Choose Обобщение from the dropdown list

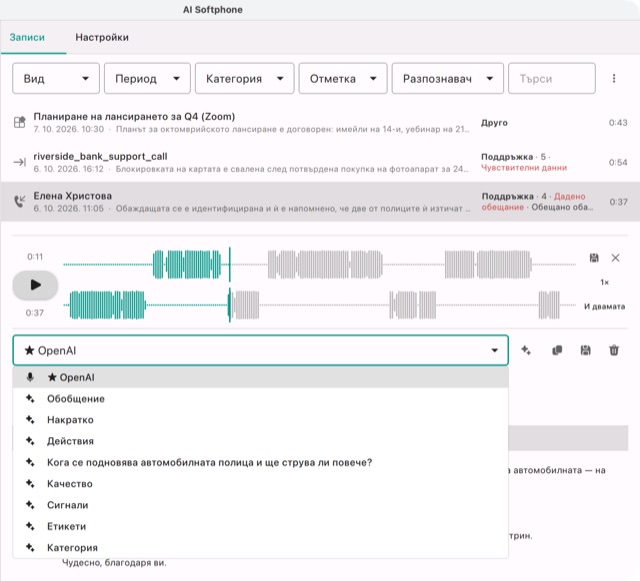[260, 398]
